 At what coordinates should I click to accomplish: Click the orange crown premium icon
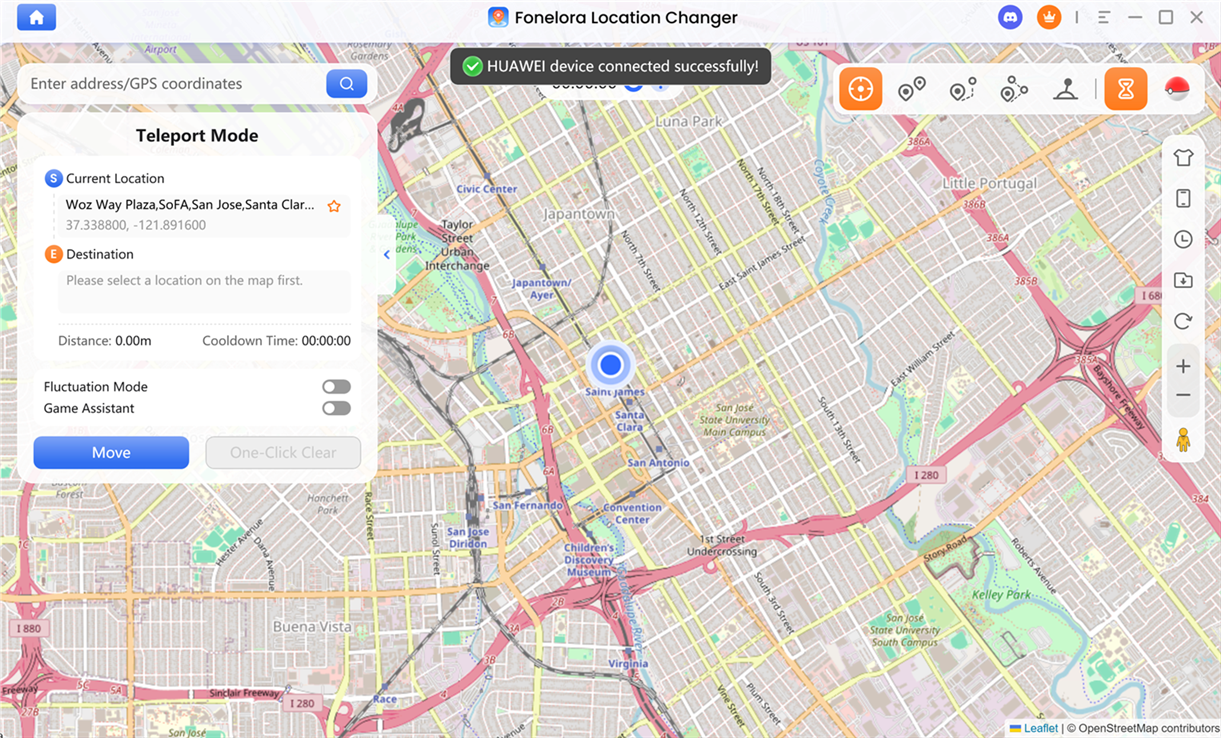click(x=1049, y=17)
